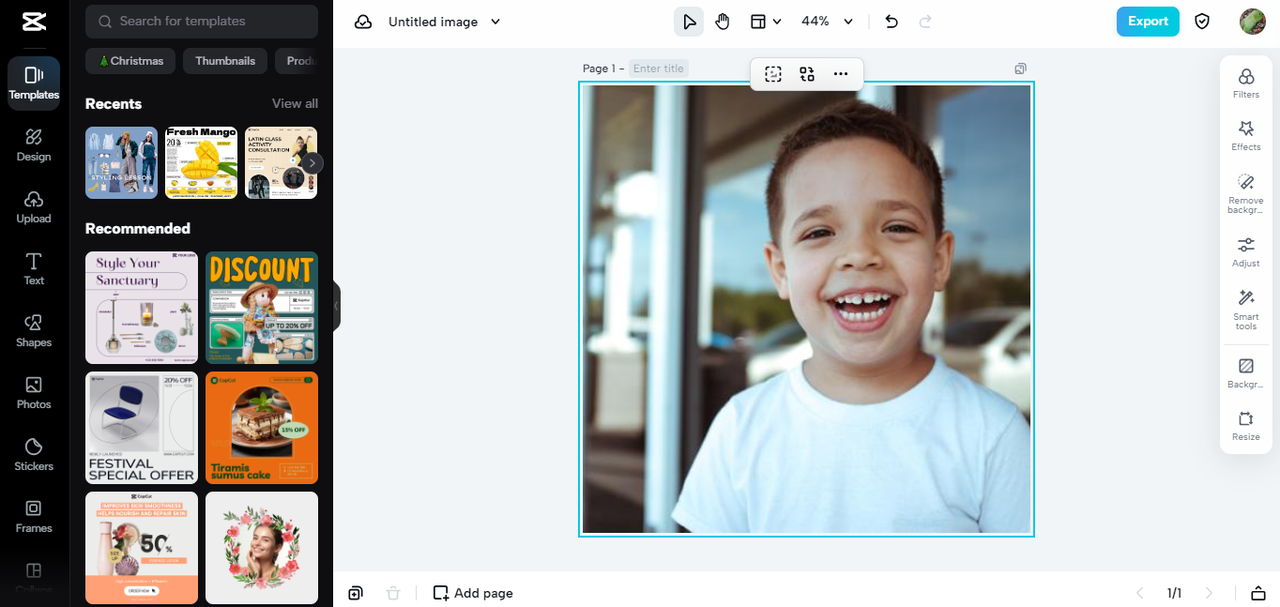Expand the pages panel icon at bottom right
Image resolution: width=1280 pixels, height=607 pixels.
[1259, 593]
